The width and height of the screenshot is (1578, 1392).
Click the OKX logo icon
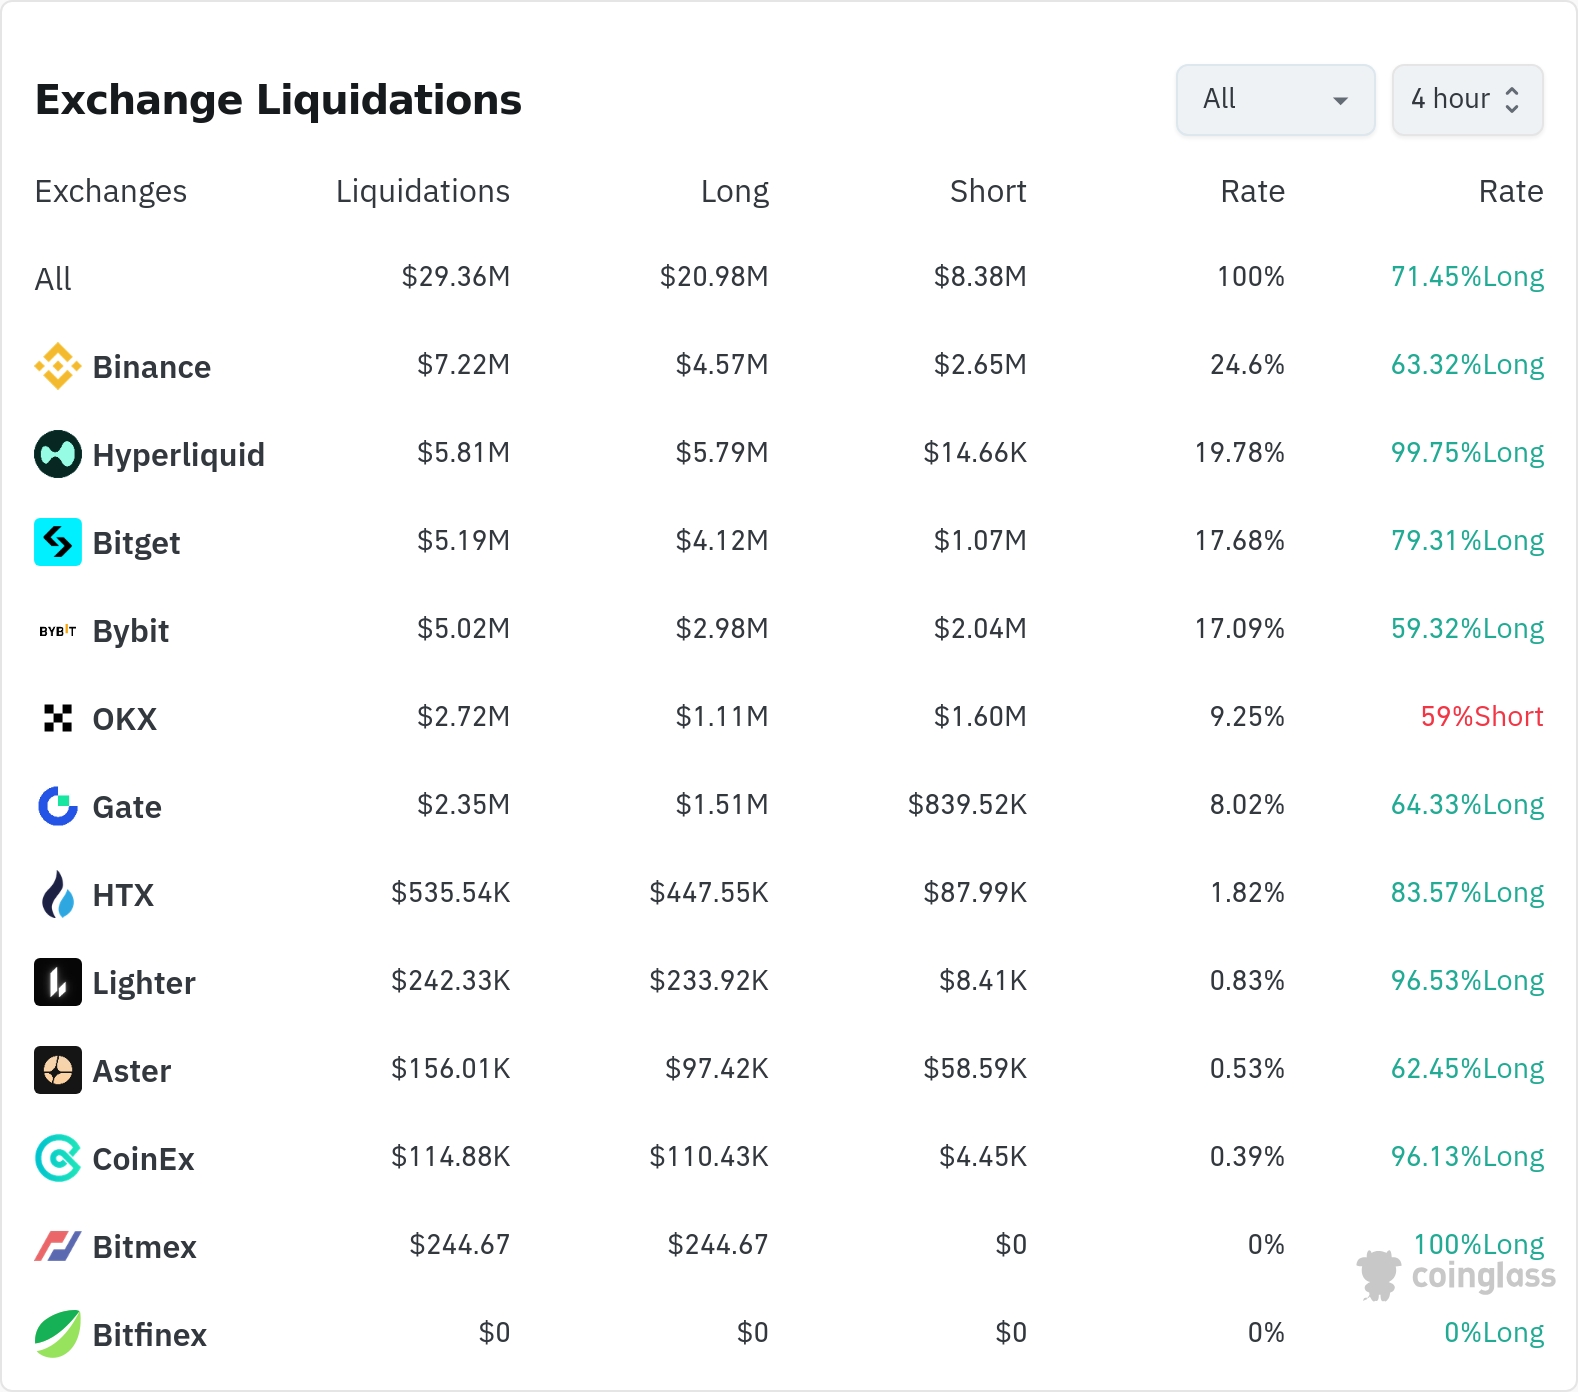click(x=58, y=718)
